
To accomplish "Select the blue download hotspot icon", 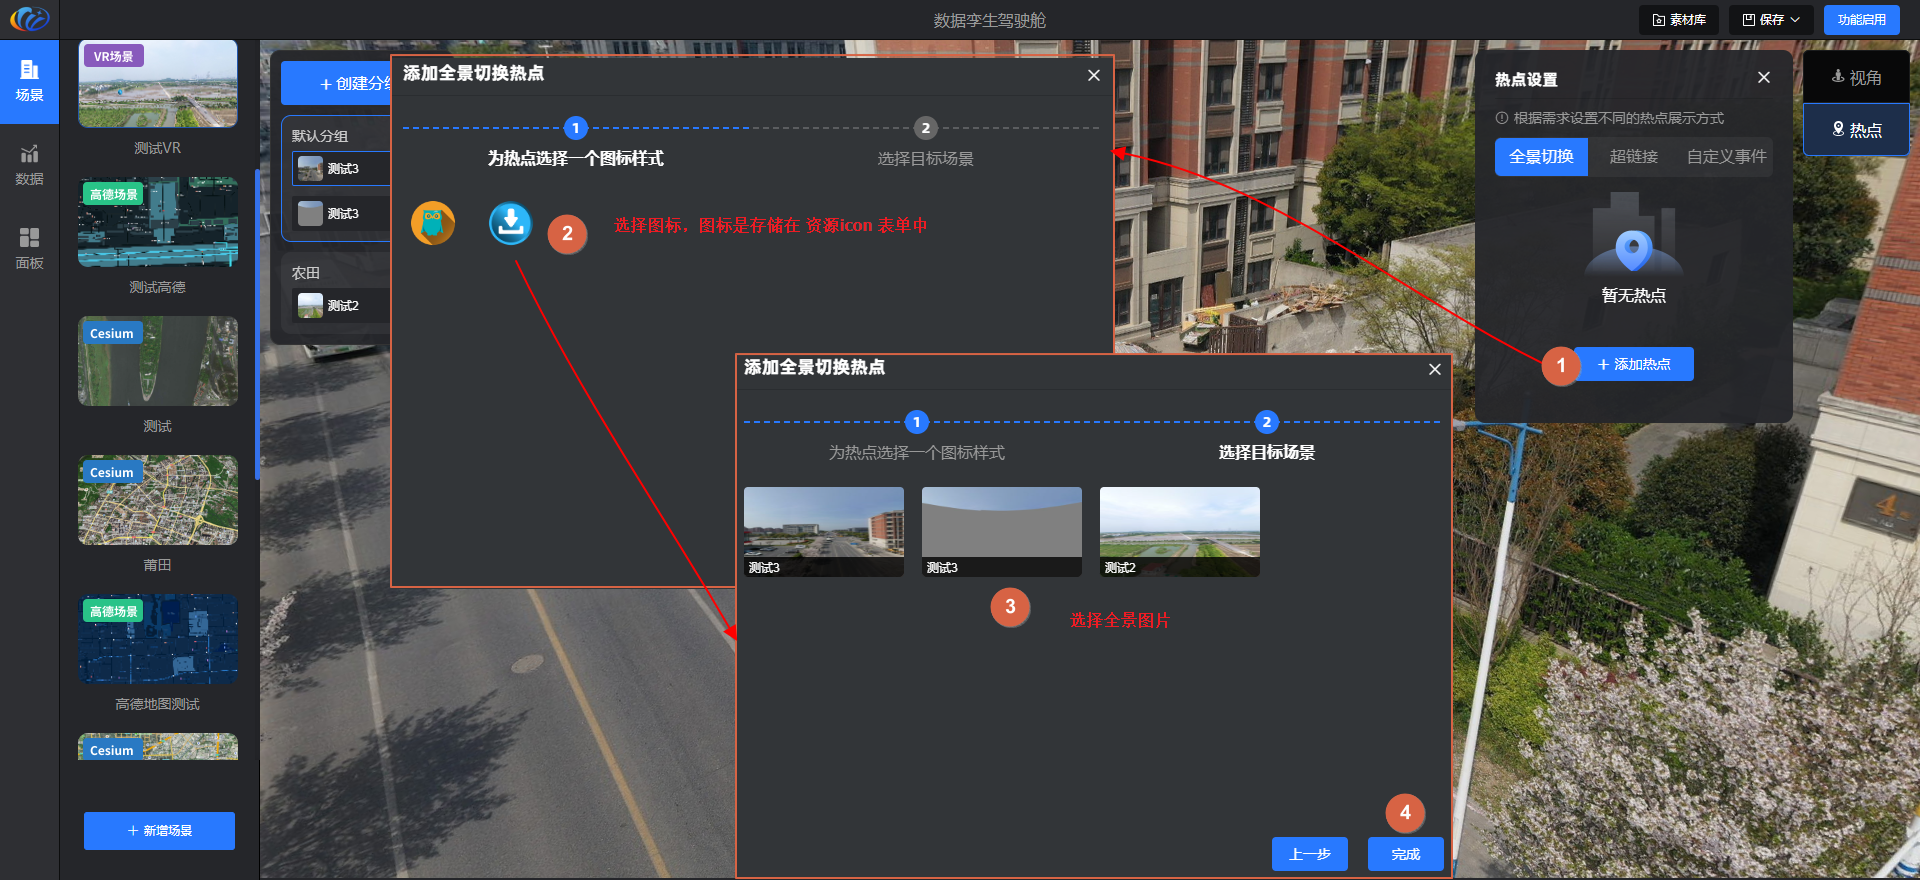I will 510,223.
